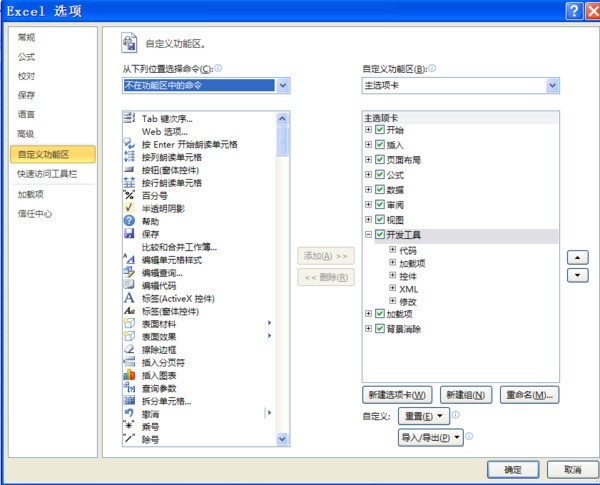Image resolution: width=600 pixels, height=485 pixels.
Task: Click info icon beside 从下列位置选择命令
Action: 218,68
